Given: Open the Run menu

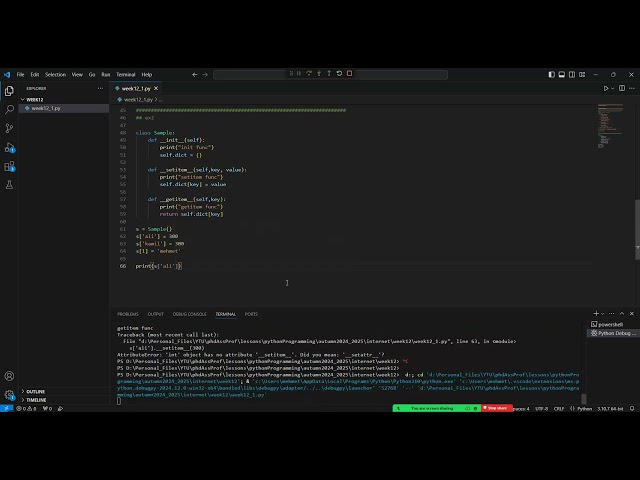Looking at the screenshot, I should [x=106, y=75].
